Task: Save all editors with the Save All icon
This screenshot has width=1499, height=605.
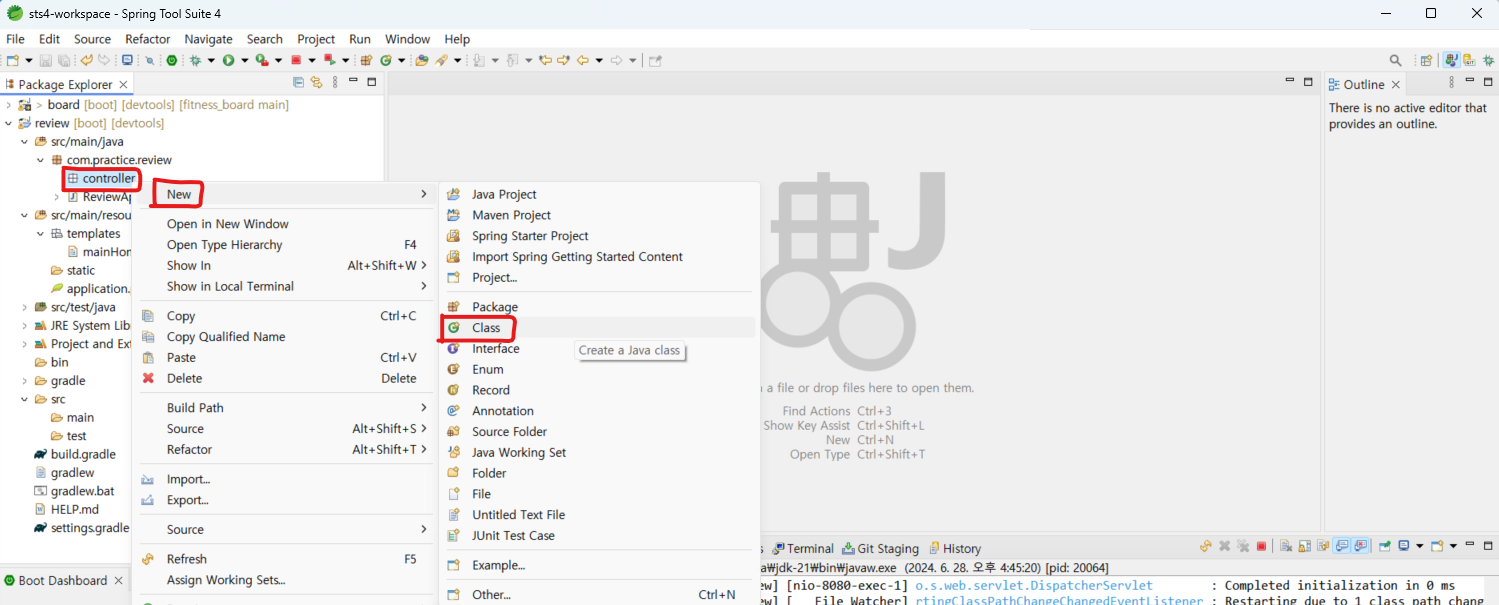Action: coord(64,59)
